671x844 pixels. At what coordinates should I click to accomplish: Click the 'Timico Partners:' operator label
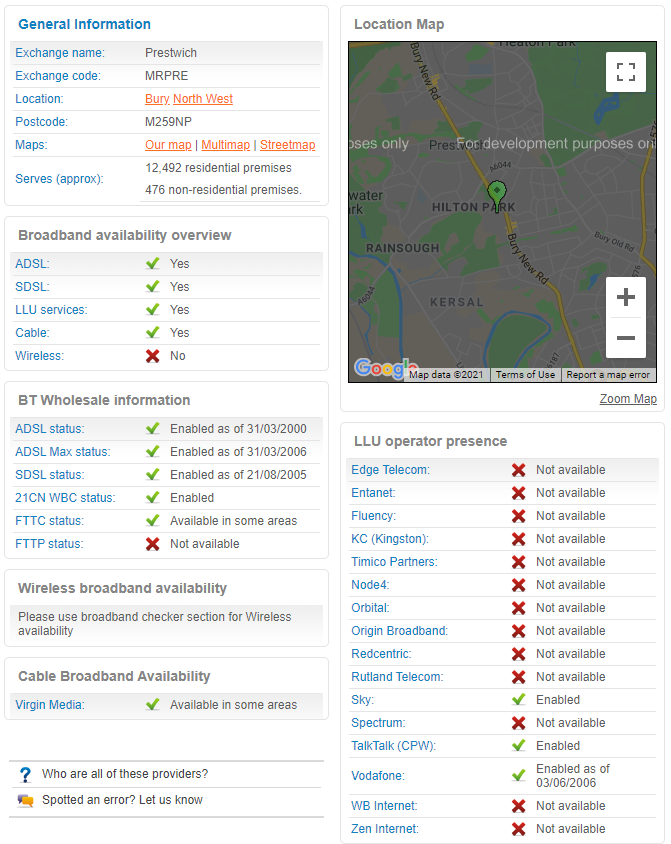pos(394,562)
